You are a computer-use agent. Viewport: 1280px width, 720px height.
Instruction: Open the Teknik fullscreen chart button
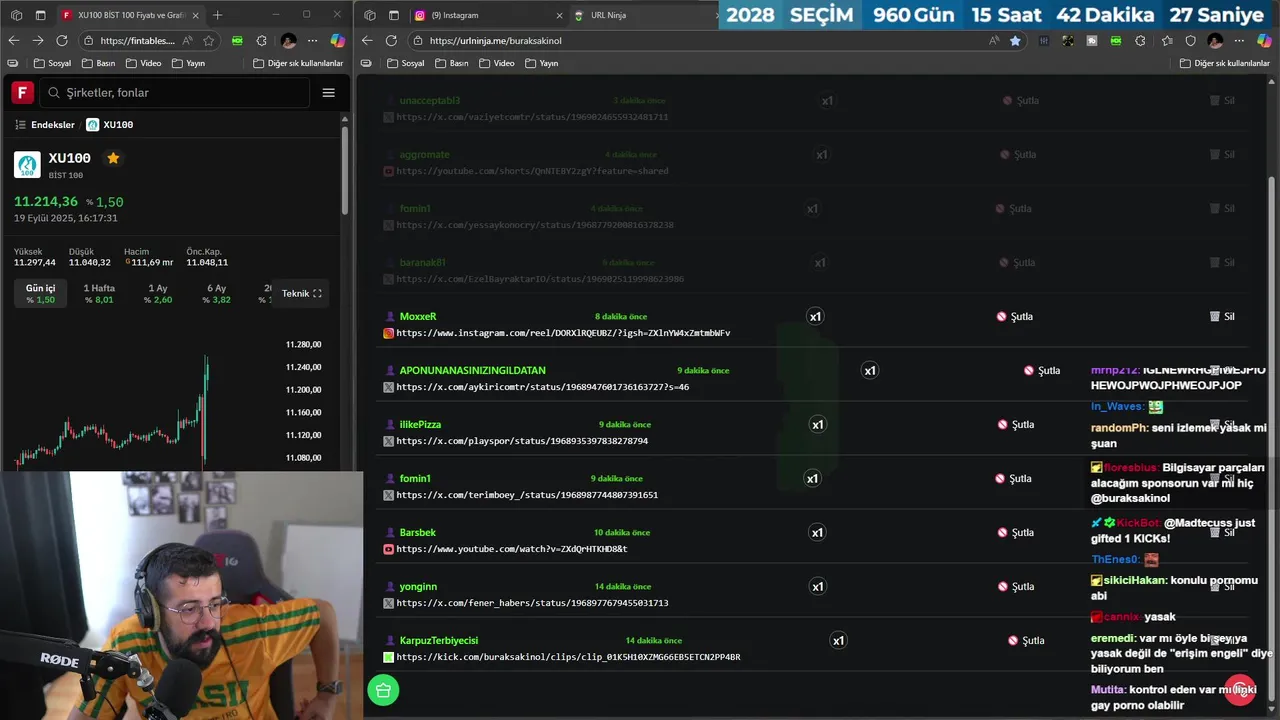(301, 294)
